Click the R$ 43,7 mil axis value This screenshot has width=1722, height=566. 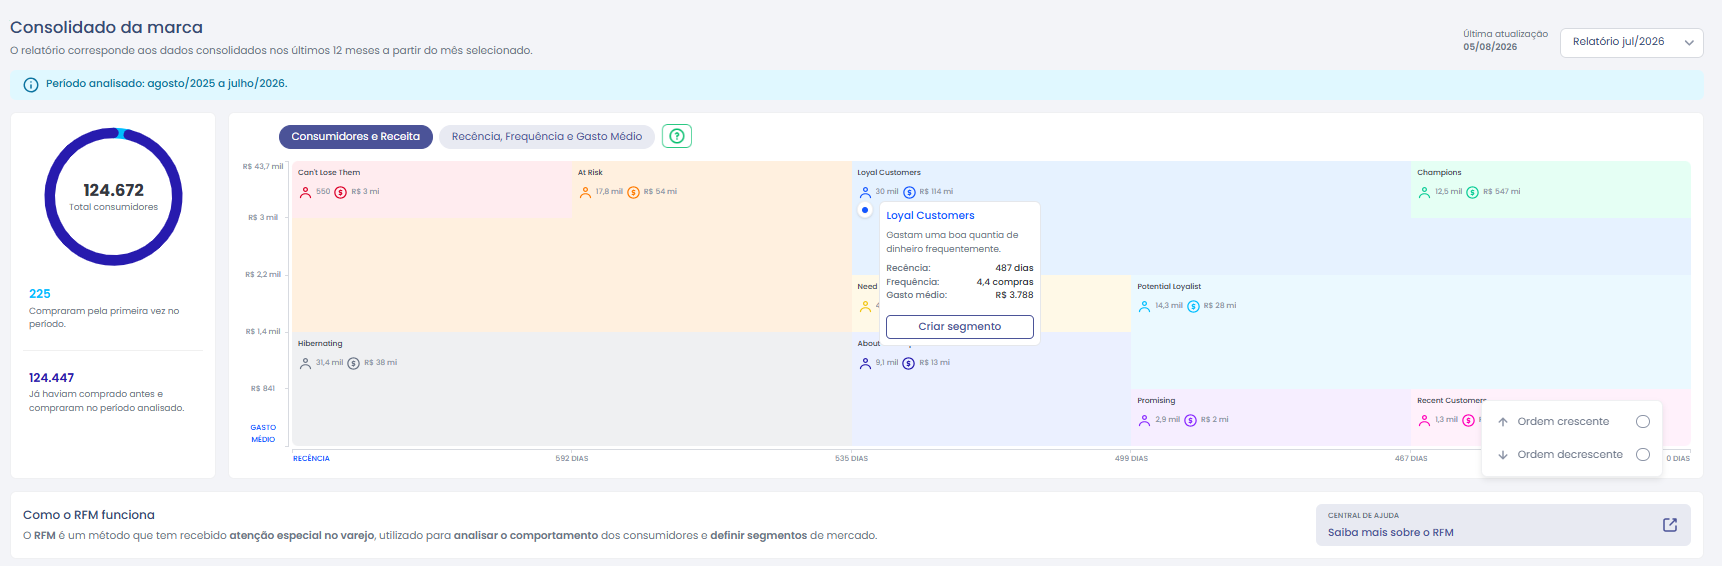pyautogui.click(x=263, y=167)
